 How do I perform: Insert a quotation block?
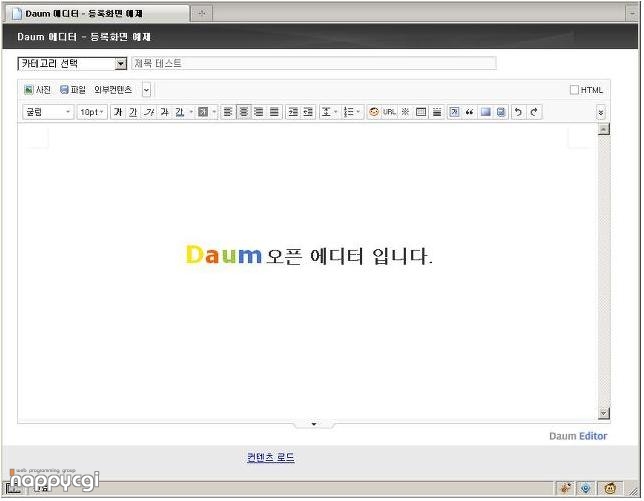coord(469,112)
